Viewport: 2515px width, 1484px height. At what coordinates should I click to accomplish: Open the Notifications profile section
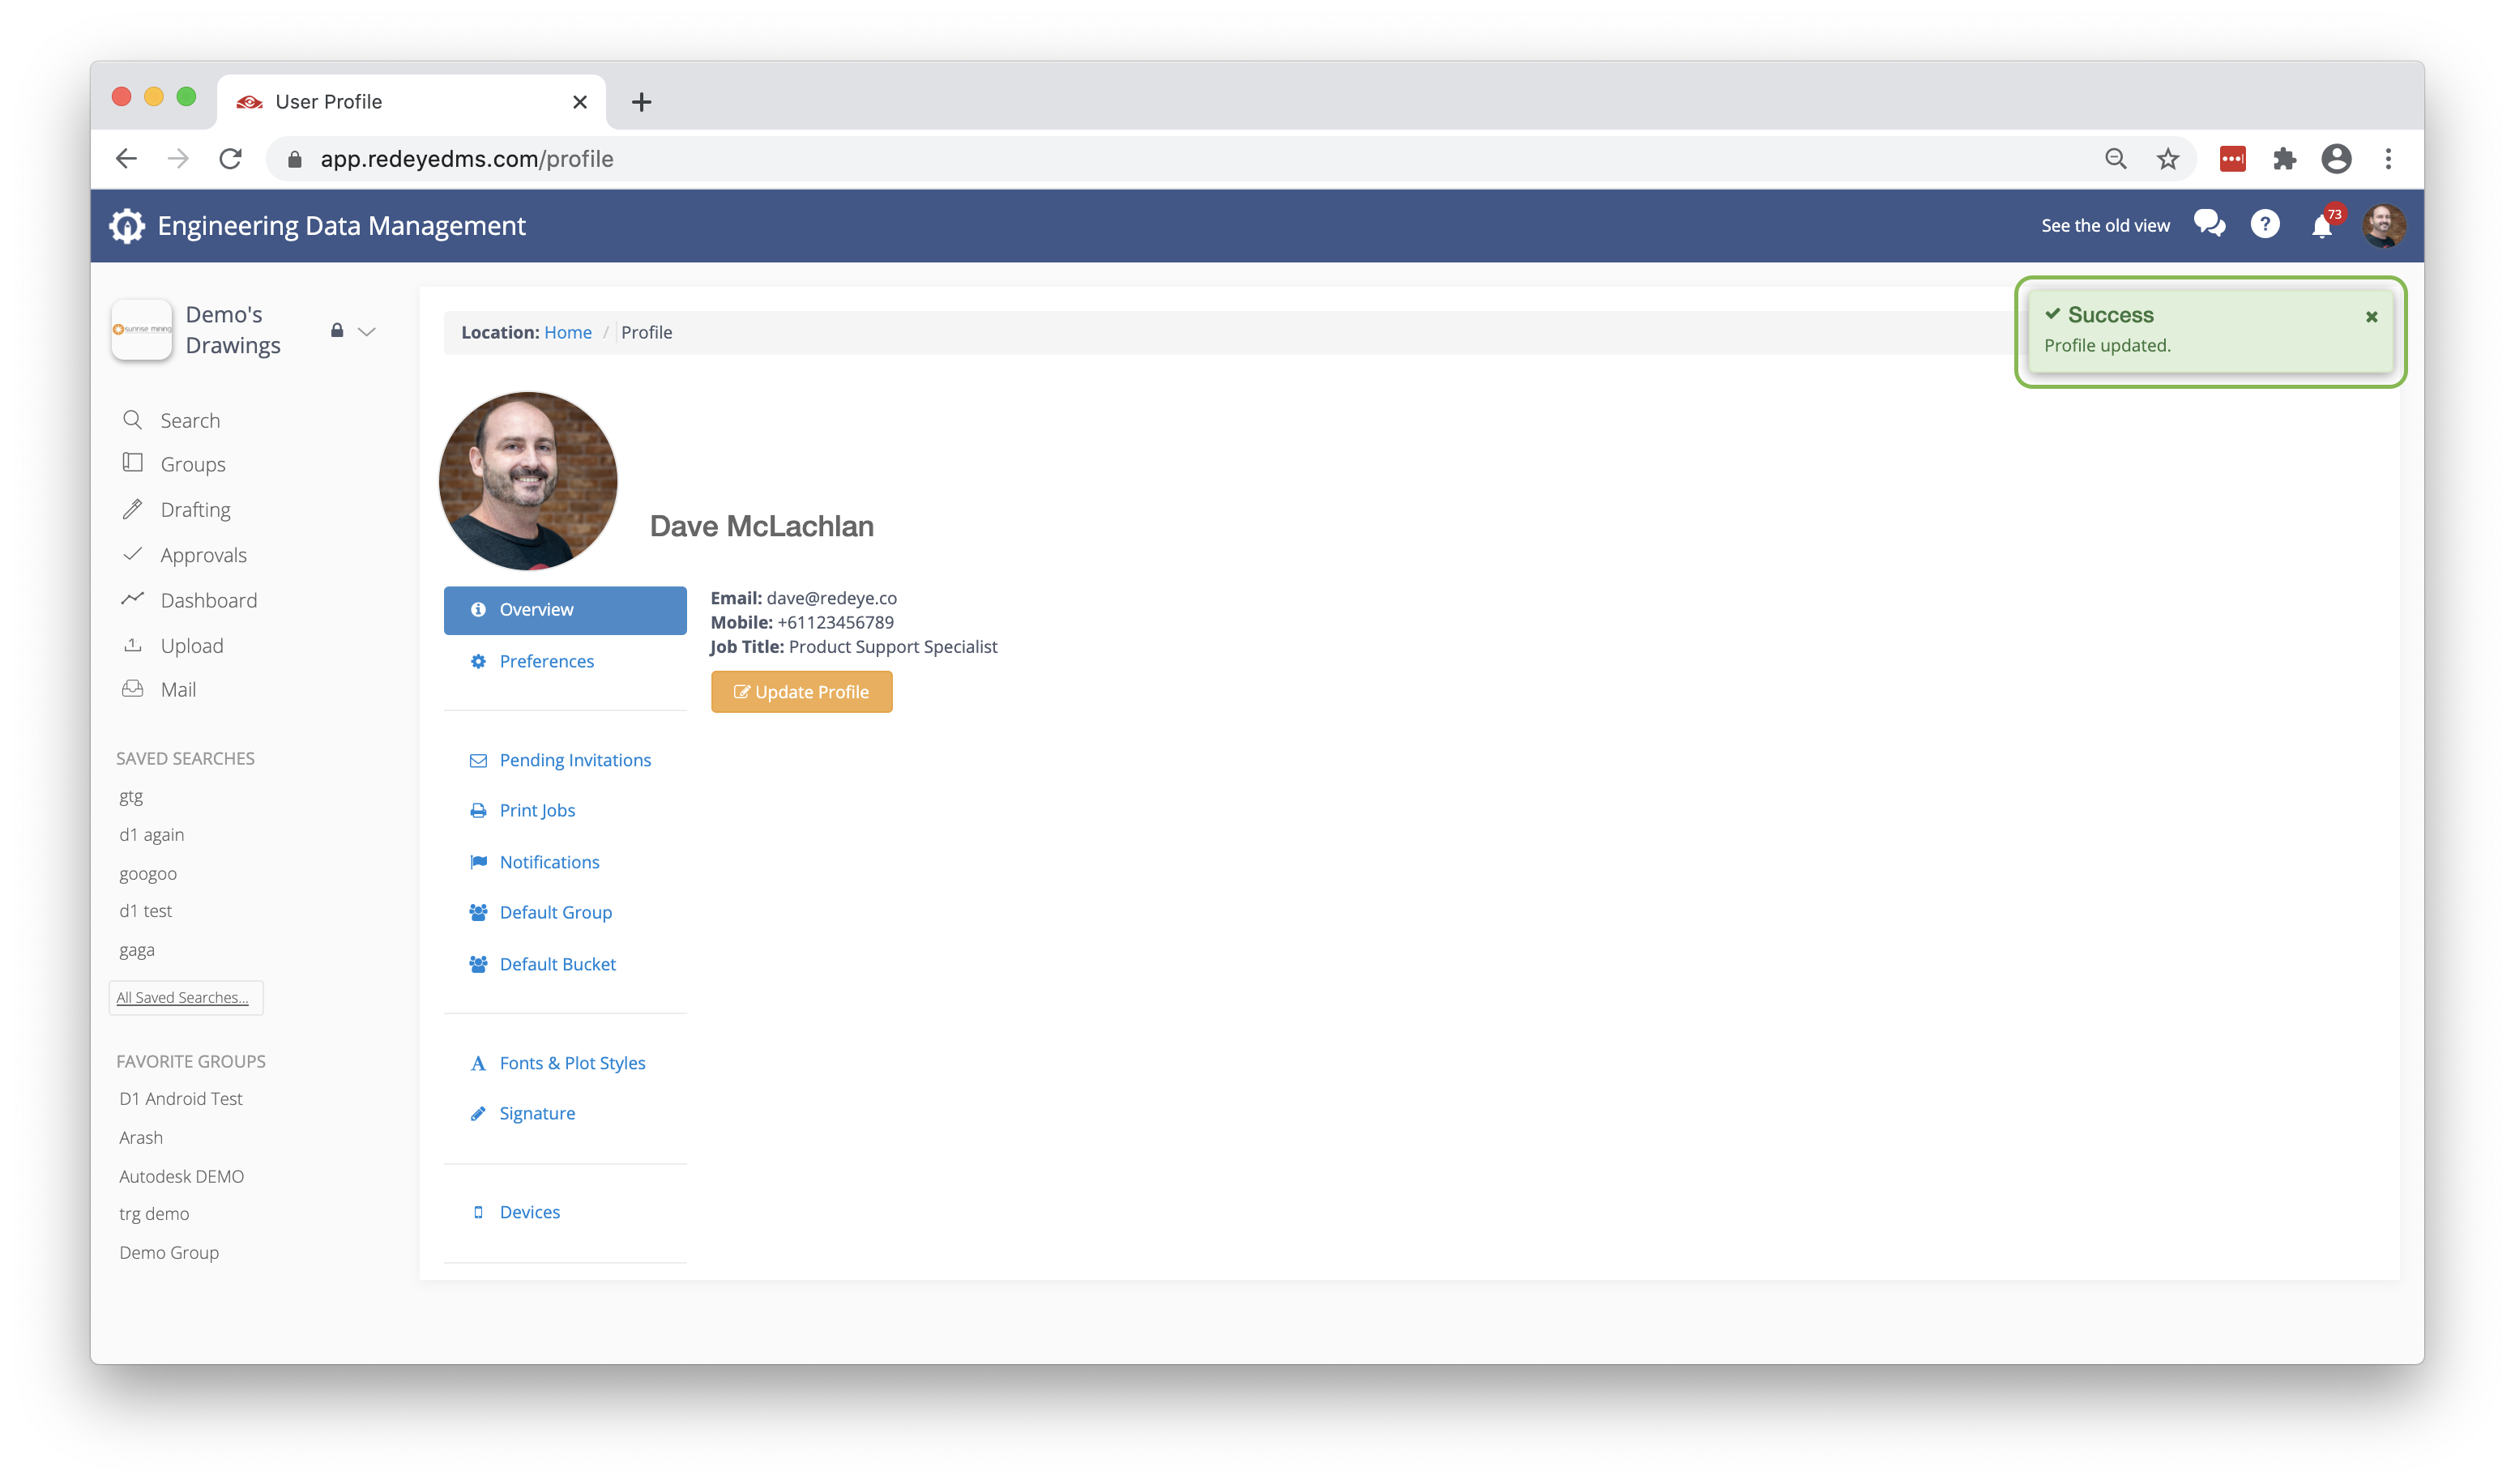[549, 862]
